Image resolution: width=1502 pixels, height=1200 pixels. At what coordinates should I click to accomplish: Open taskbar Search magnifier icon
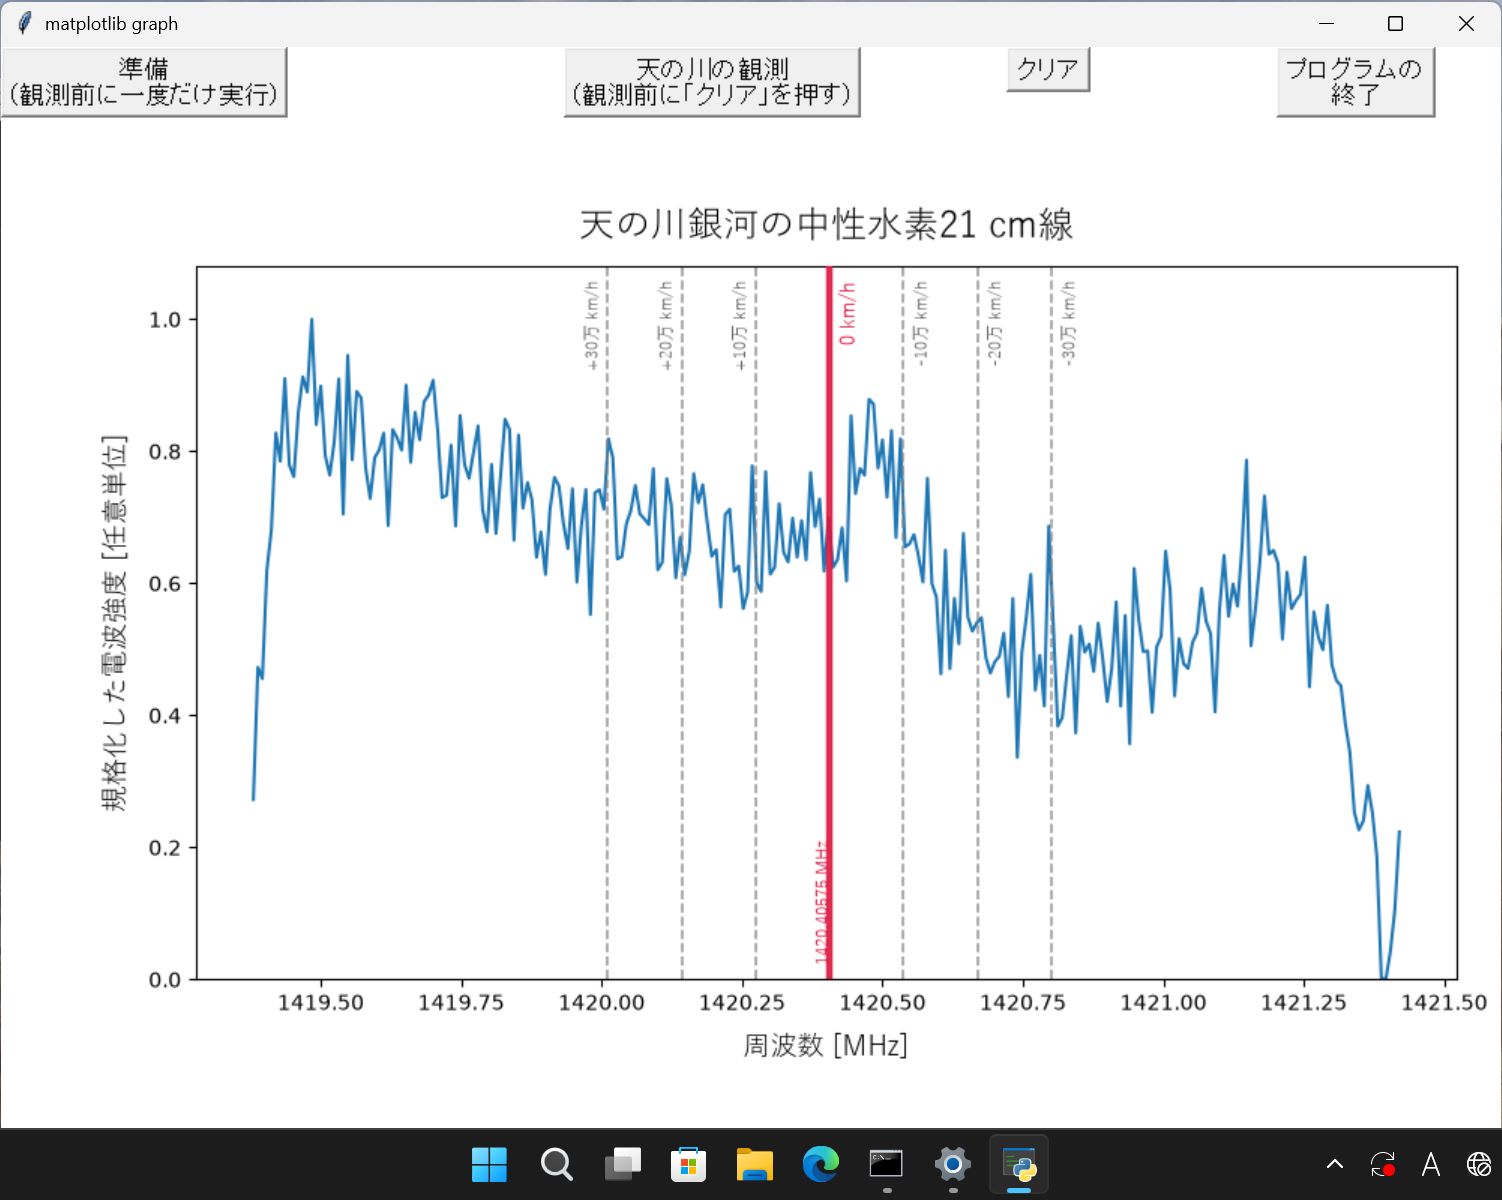click(556, 1165)
